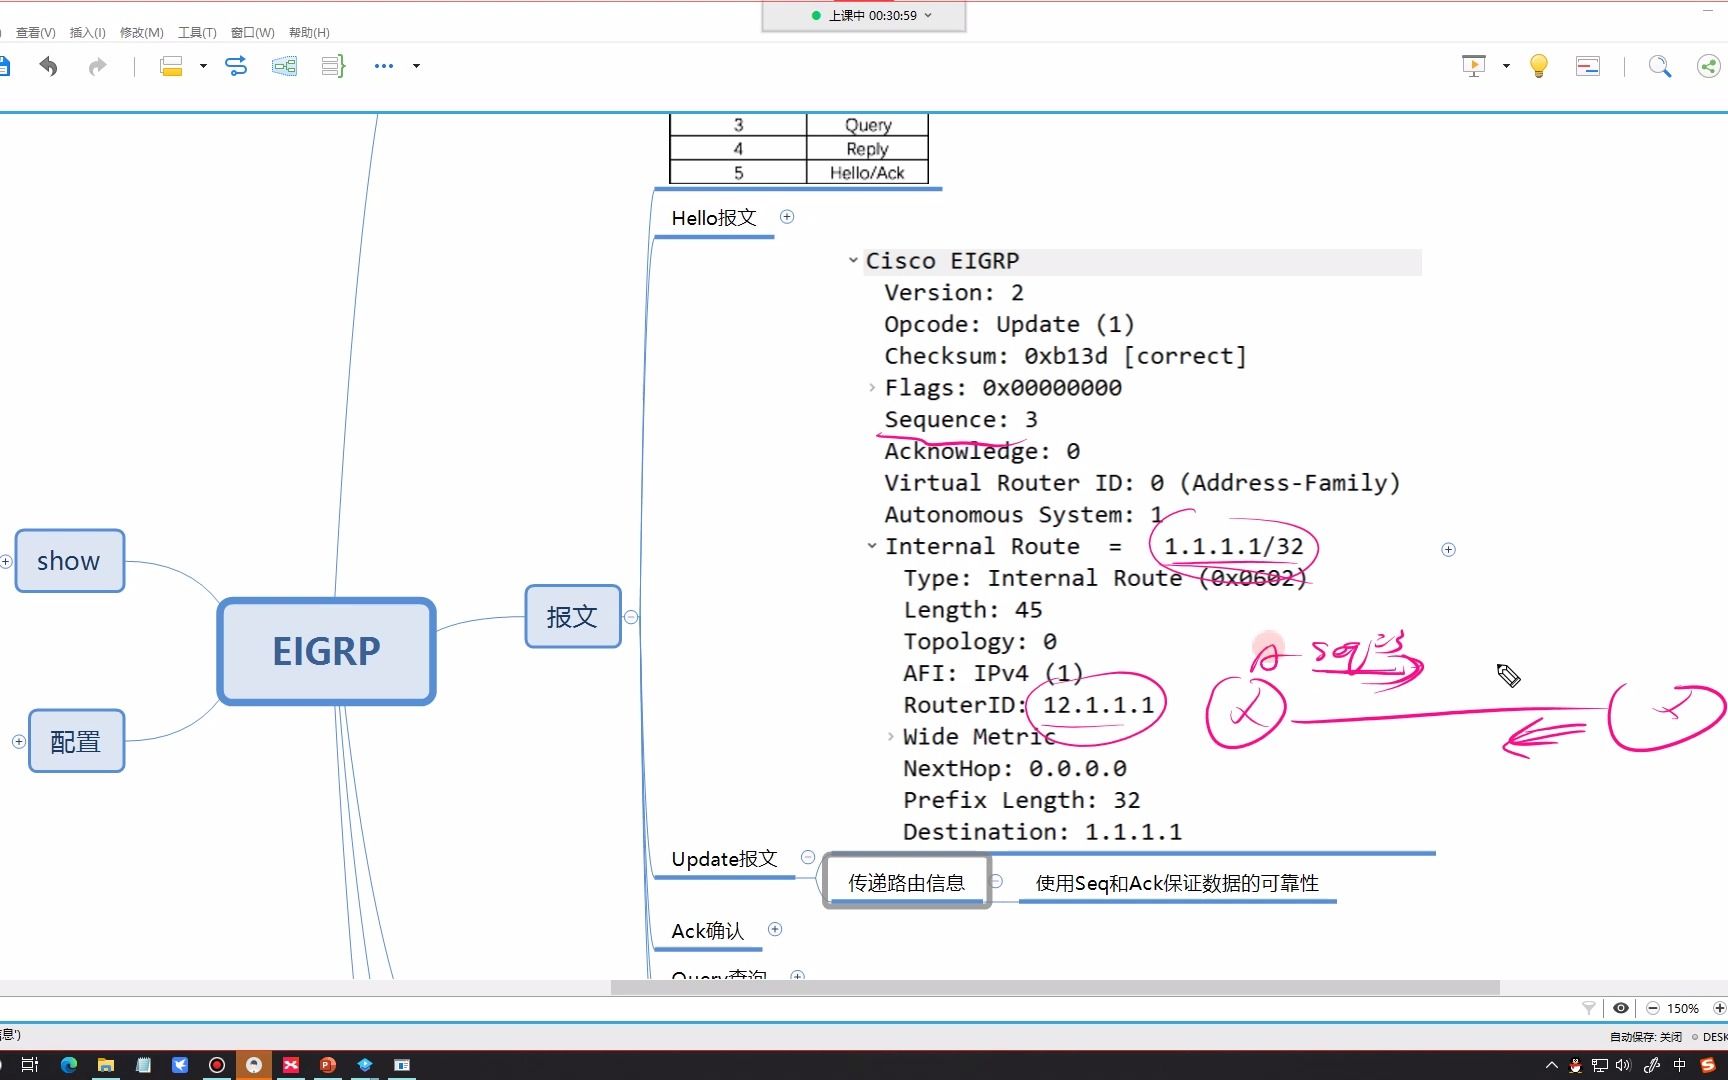
Task: Open the 修改(M) menu
Action: pos(142,33)
